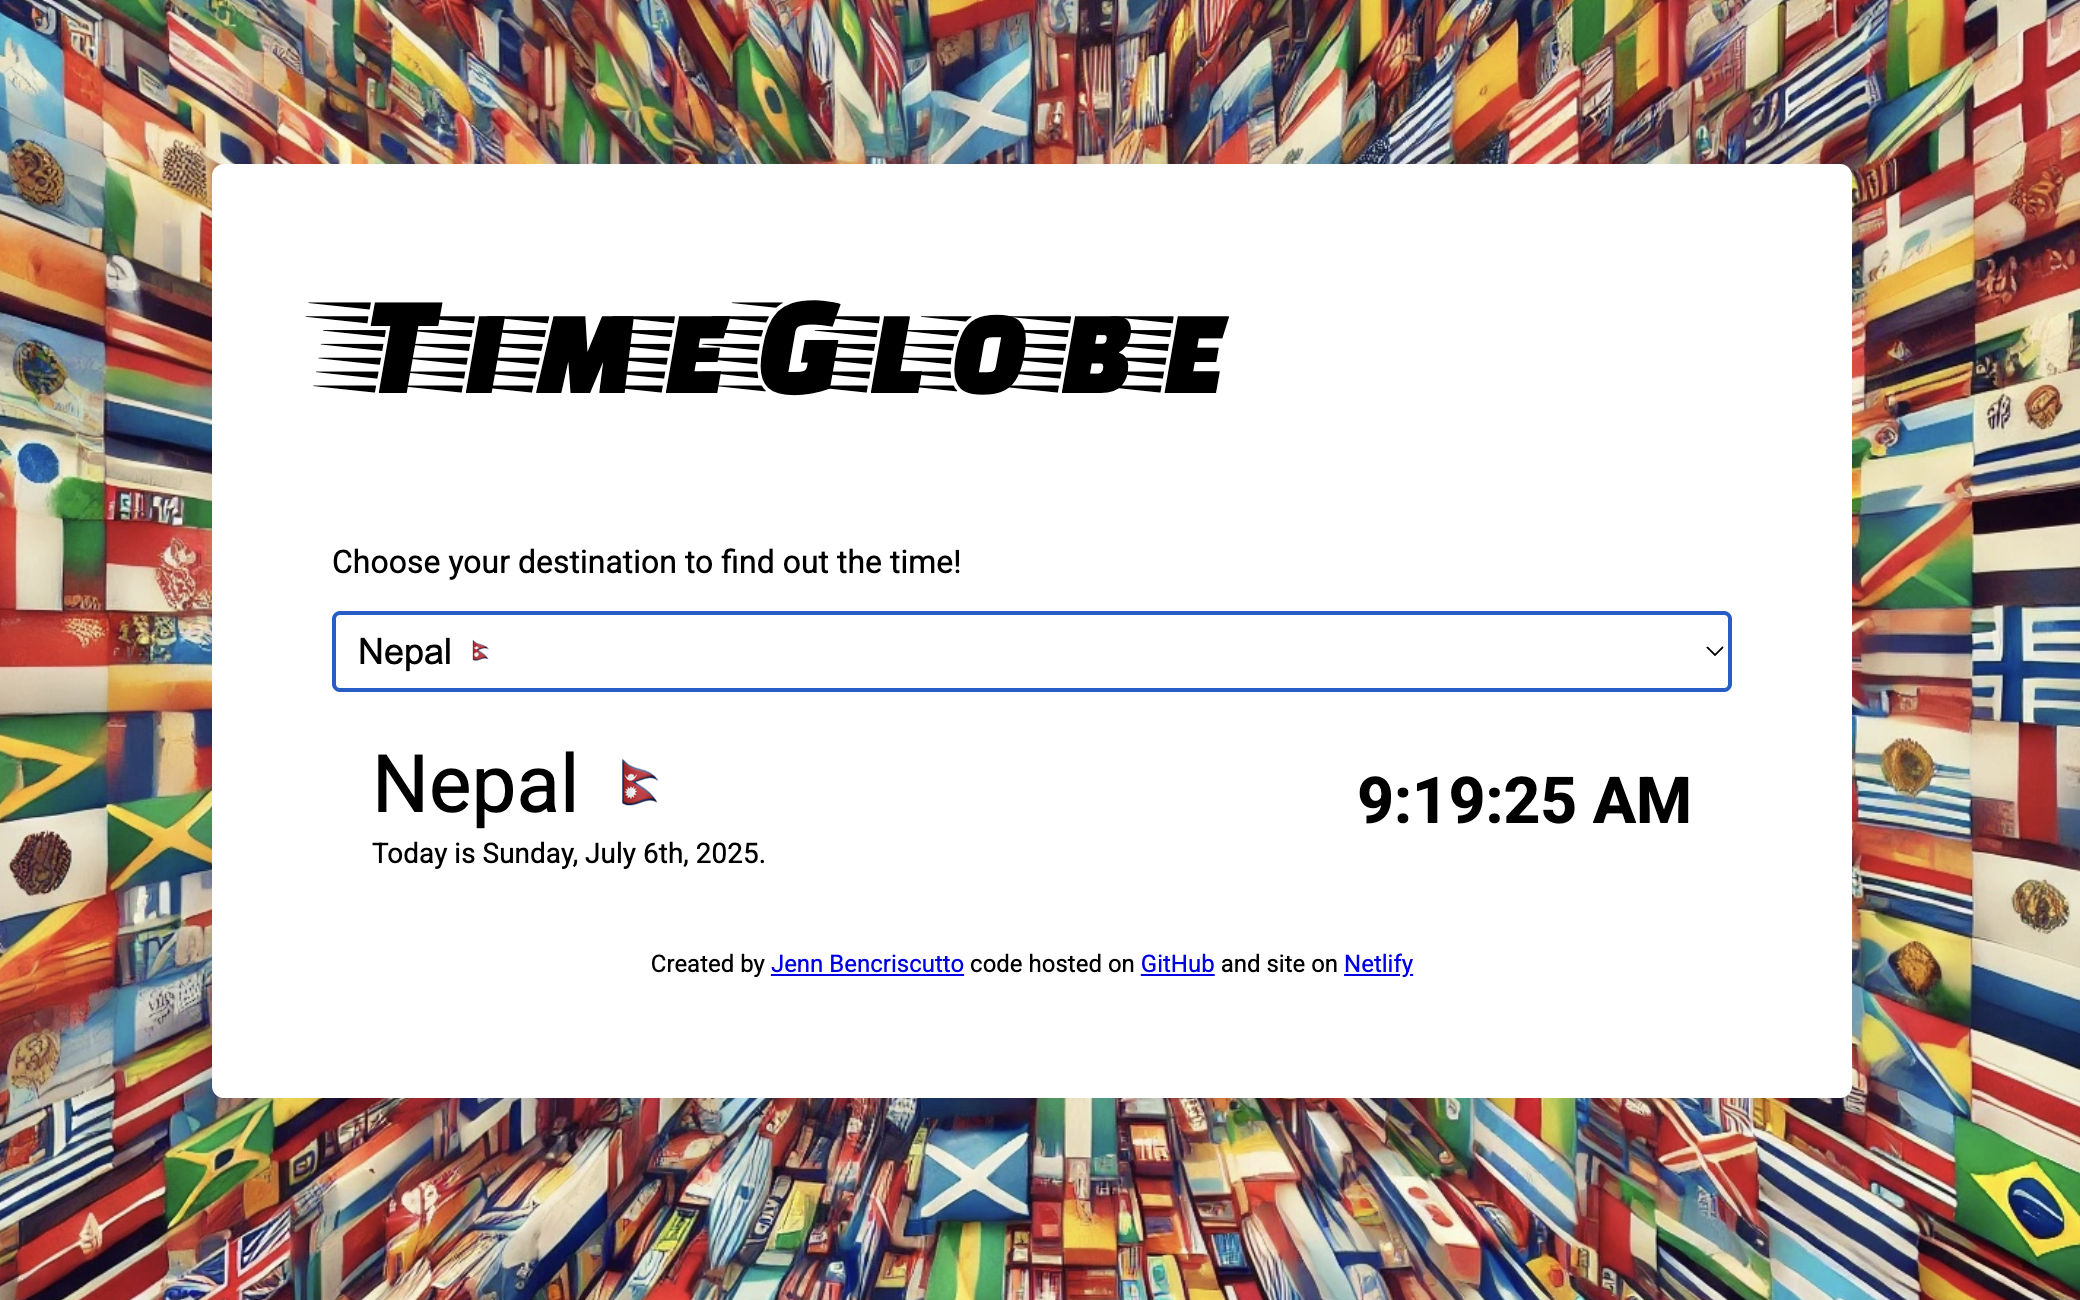
Task: Click the Nepal country heading
Action: [474, 785]
